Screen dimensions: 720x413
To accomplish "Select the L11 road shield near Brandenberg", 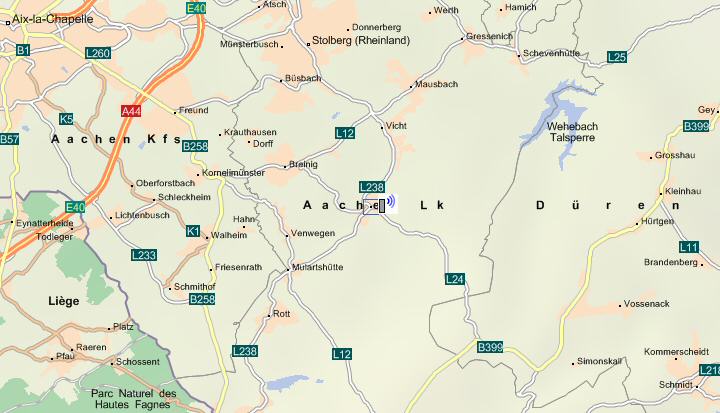I will coord(689,247).
